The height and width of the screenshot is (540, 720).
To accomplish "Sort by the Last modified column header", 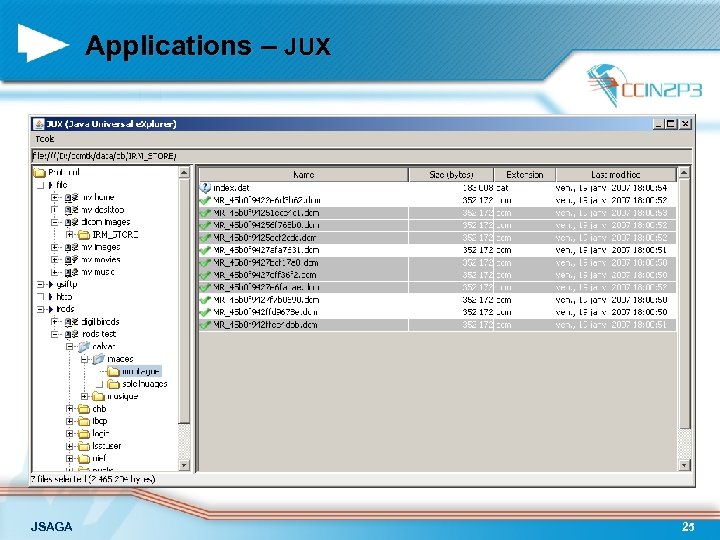I will tap(616, 174).
